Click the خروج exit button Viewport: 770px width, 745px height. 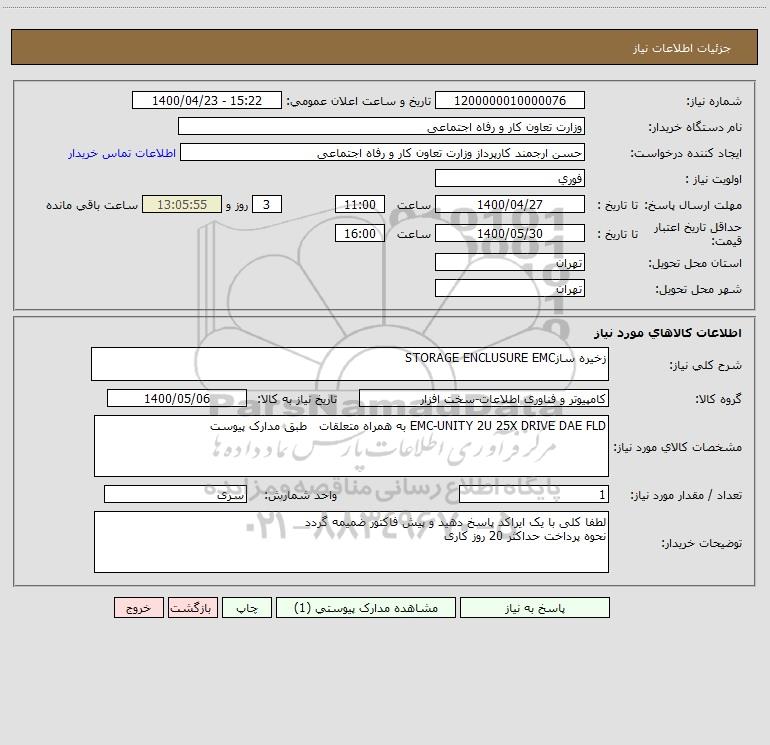[138, 607]
